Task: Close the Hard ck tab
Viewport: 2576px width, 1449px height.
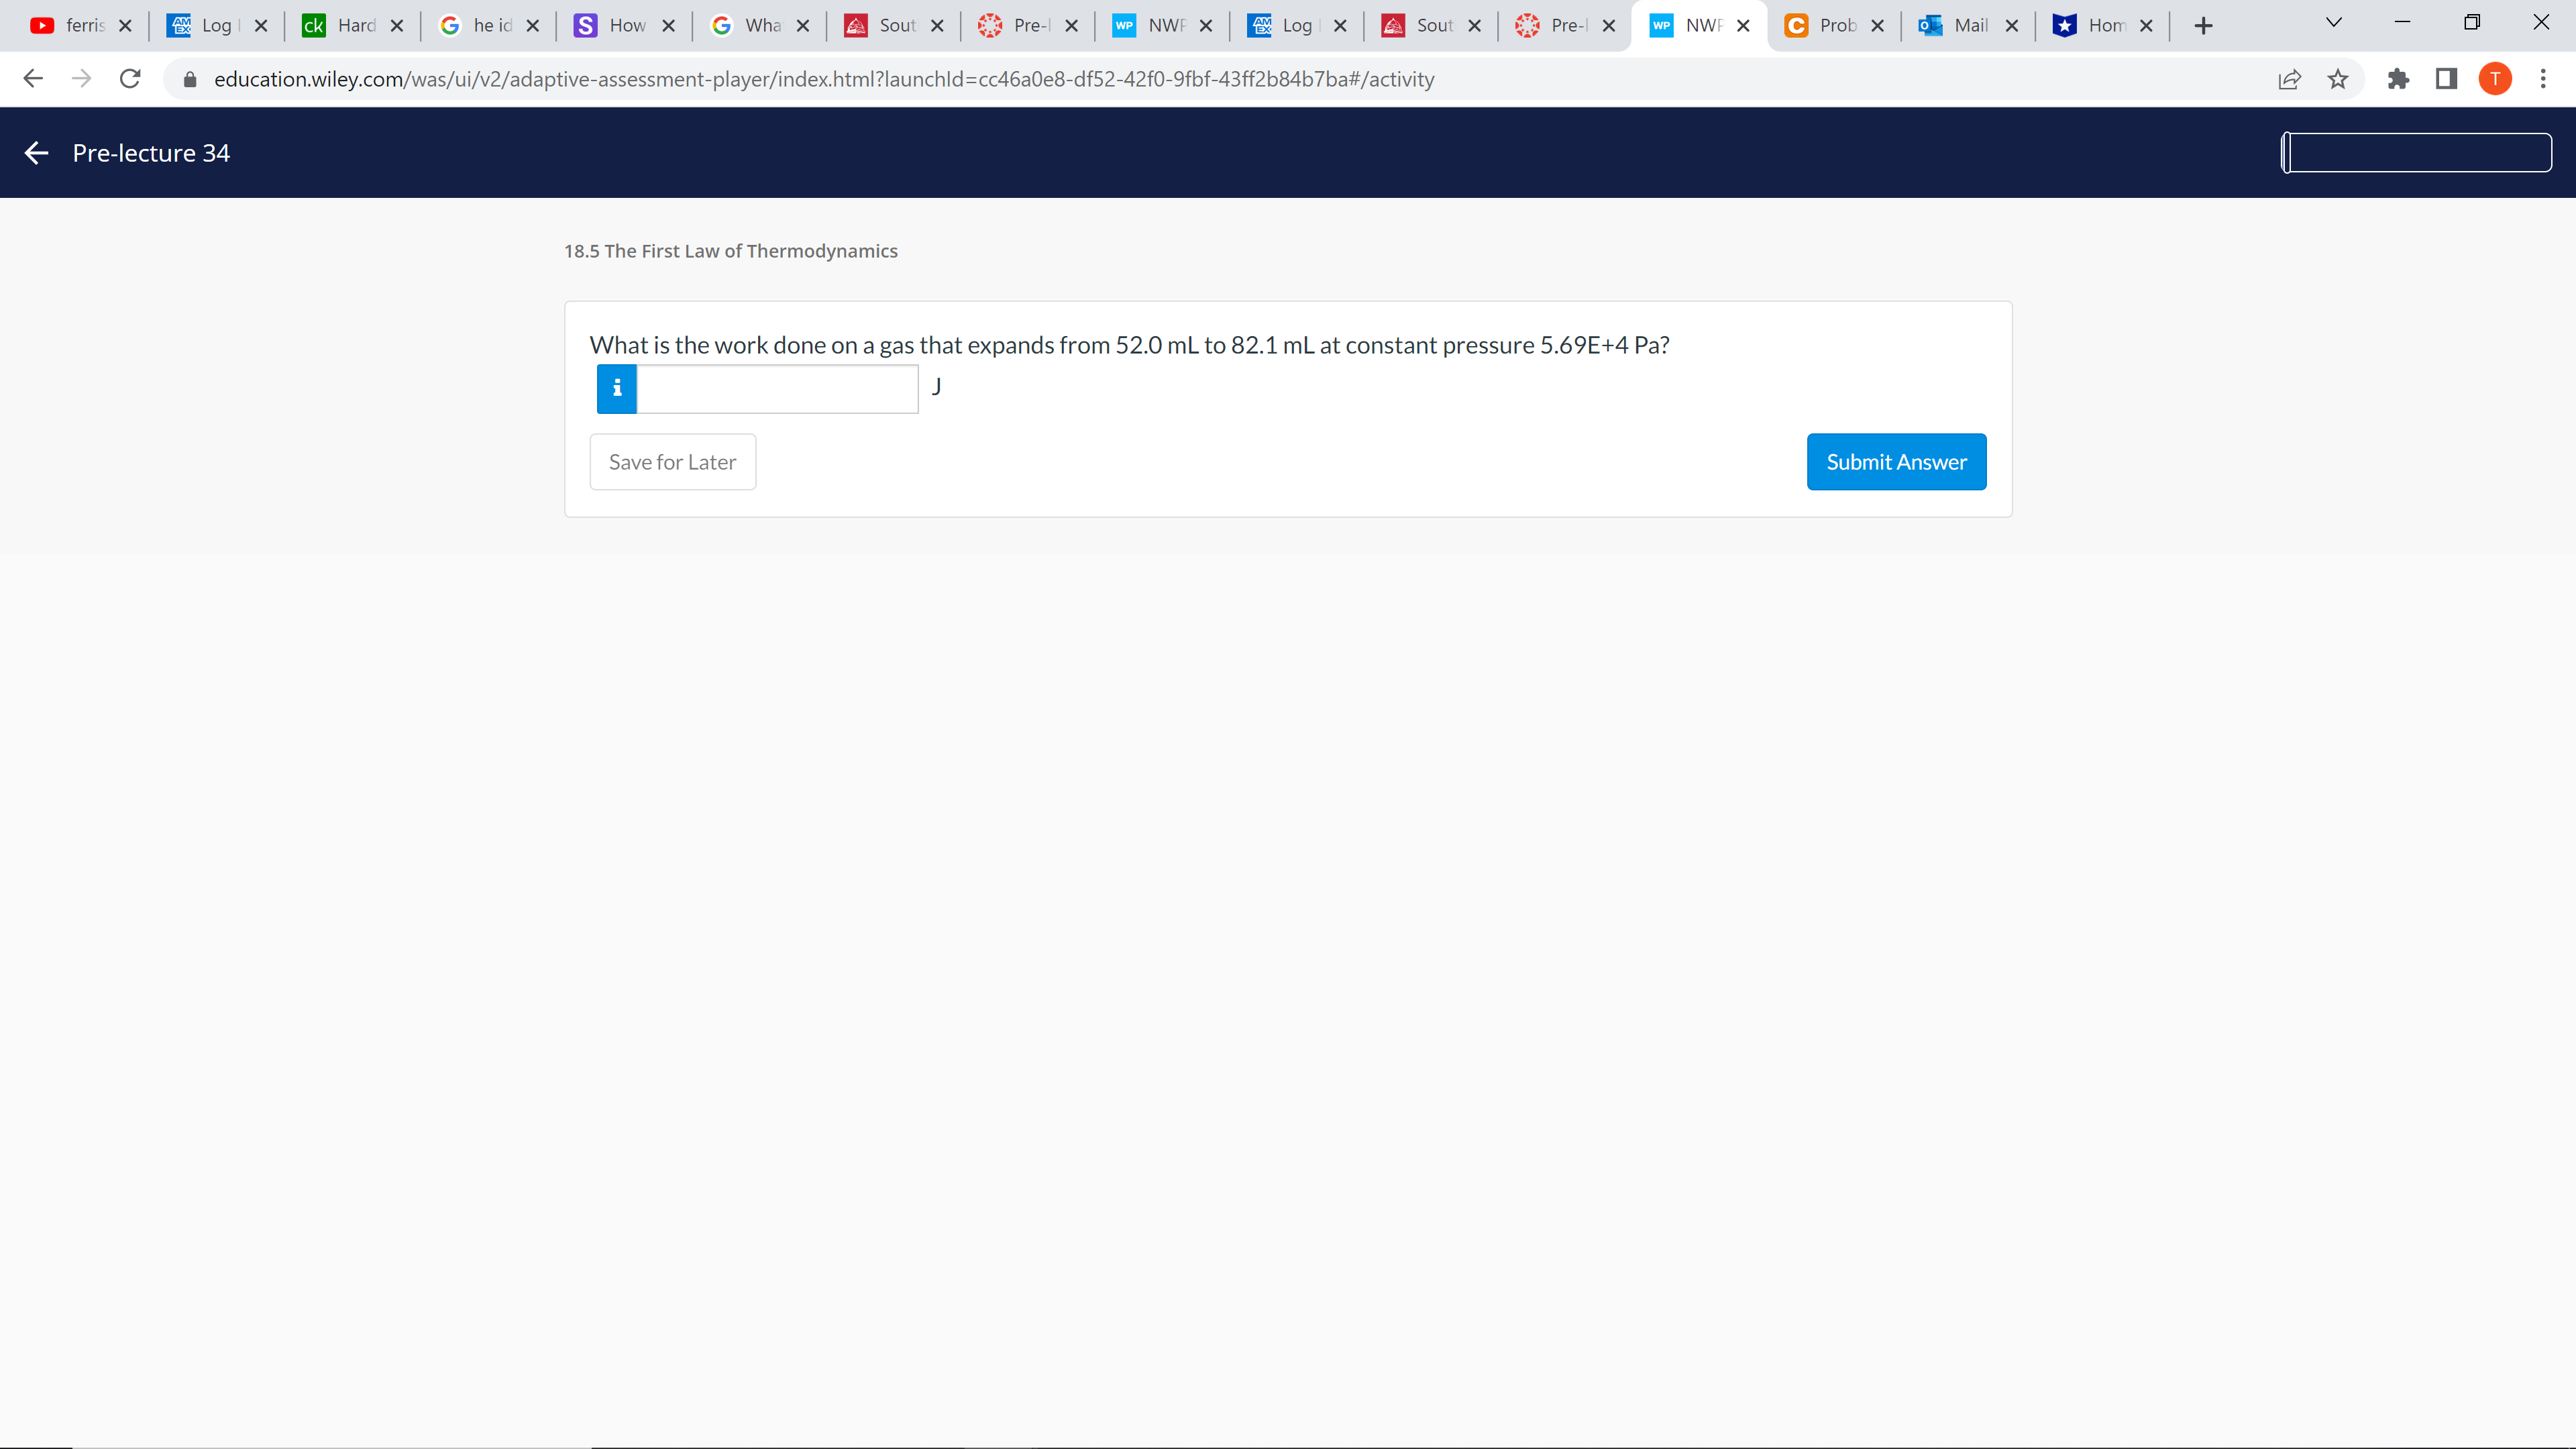Action: [397, 26]
